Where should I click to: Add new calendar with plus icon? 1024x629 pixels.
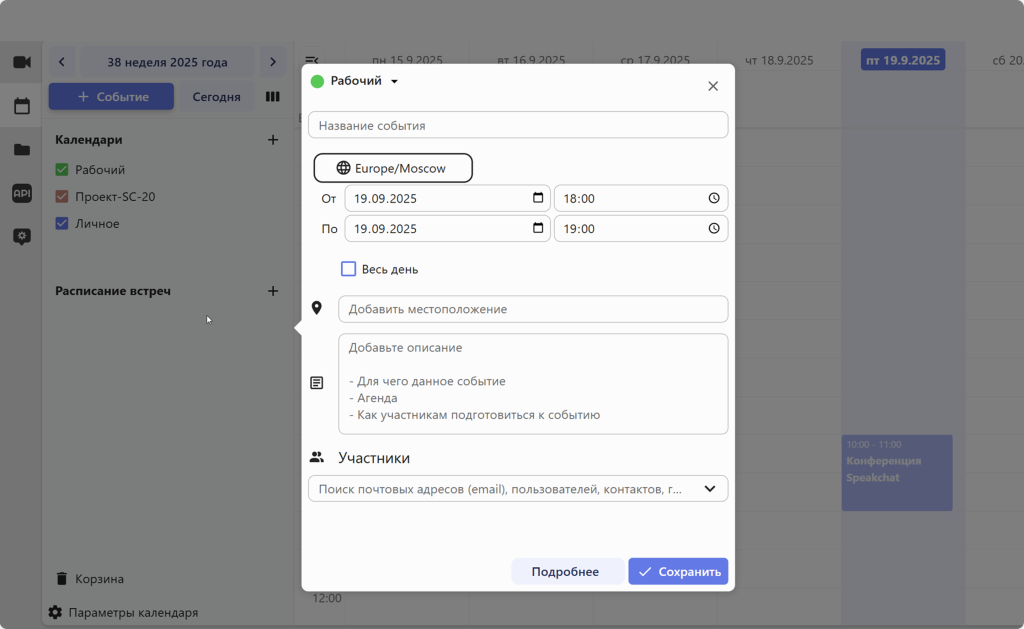click(x=273, y=140)
